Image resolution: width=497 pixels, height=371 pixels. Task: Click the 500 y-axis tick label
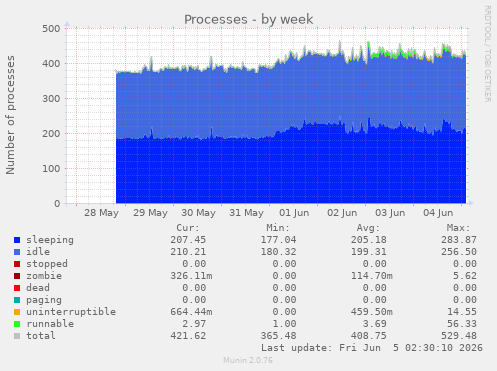tap(51, 29)
